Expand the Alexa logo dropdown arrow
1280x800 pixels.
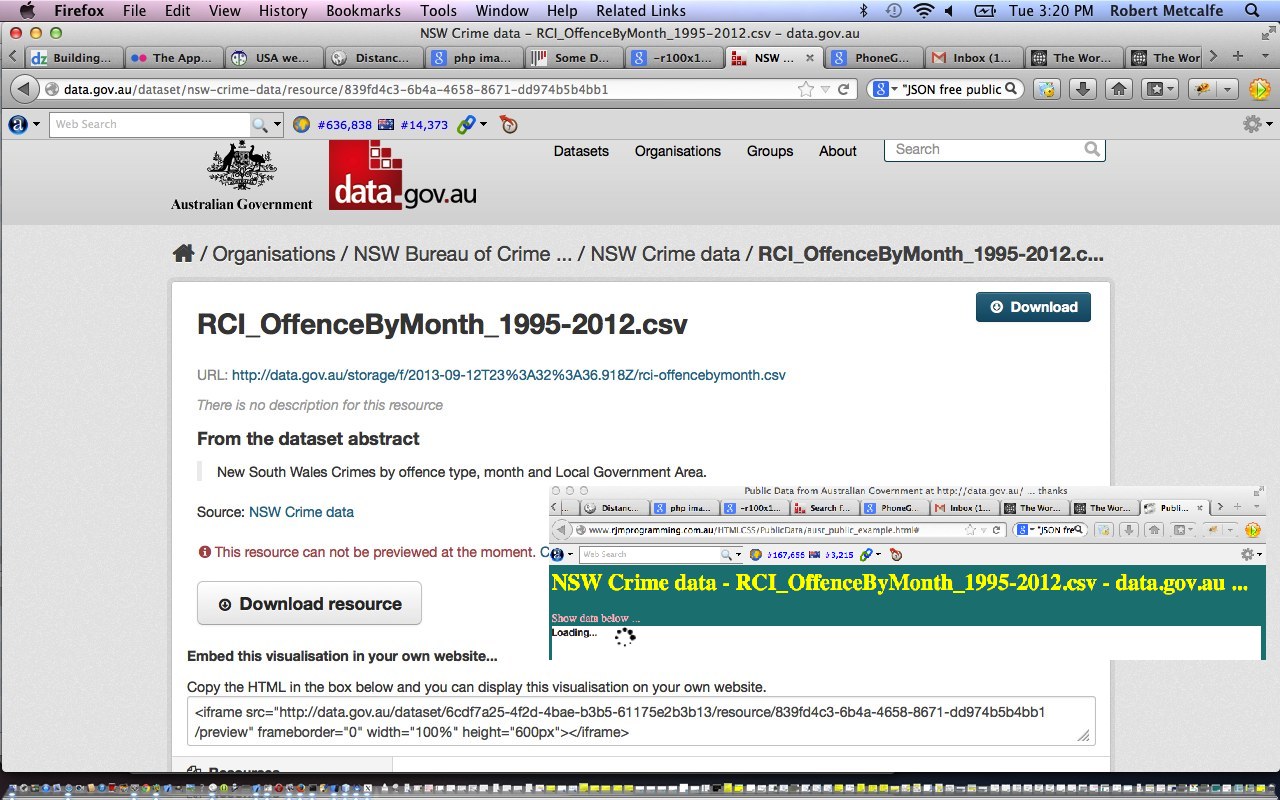click(x=36, y=125)
